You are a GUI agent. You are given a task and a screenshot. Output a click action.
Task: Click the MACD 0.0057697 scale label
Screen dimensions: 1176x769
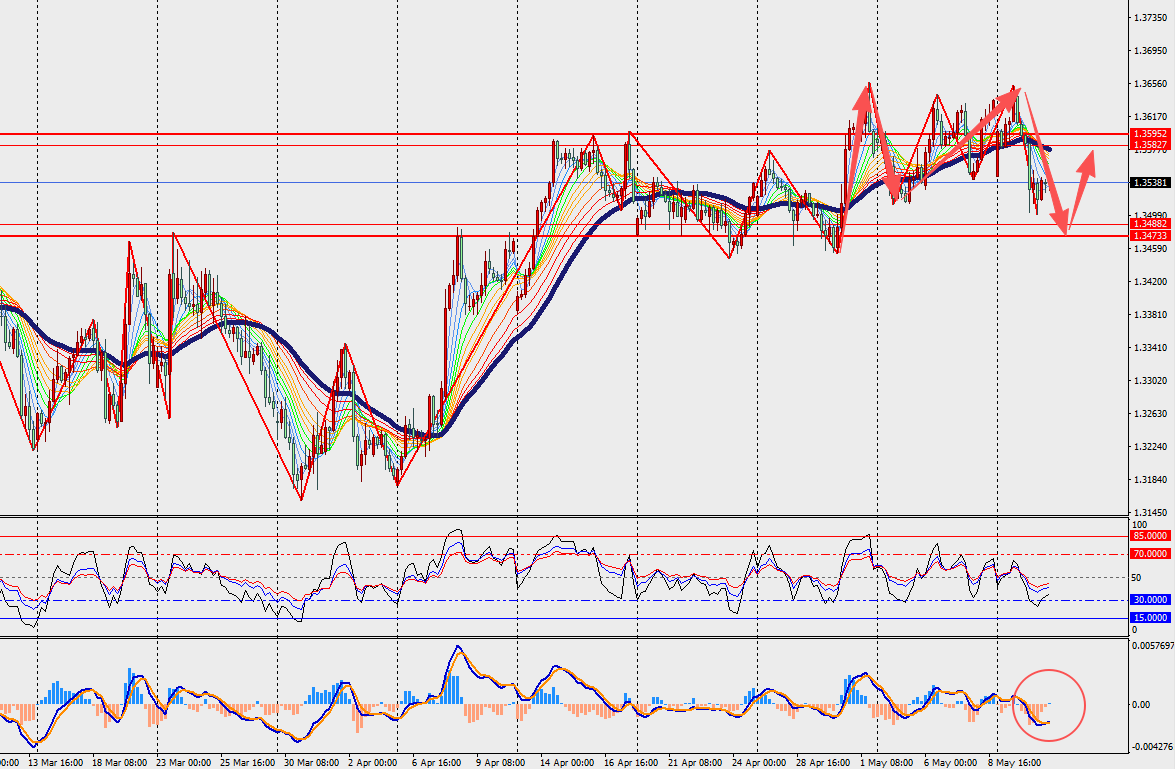[x=1153, y=645]
